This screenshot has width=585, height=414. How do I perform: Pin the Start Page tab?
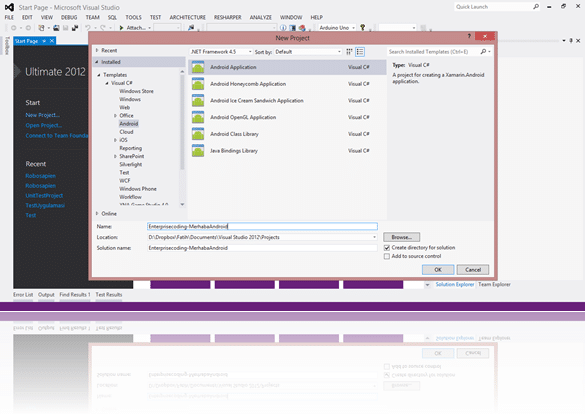pyautogui.click(x=44, y=41)
